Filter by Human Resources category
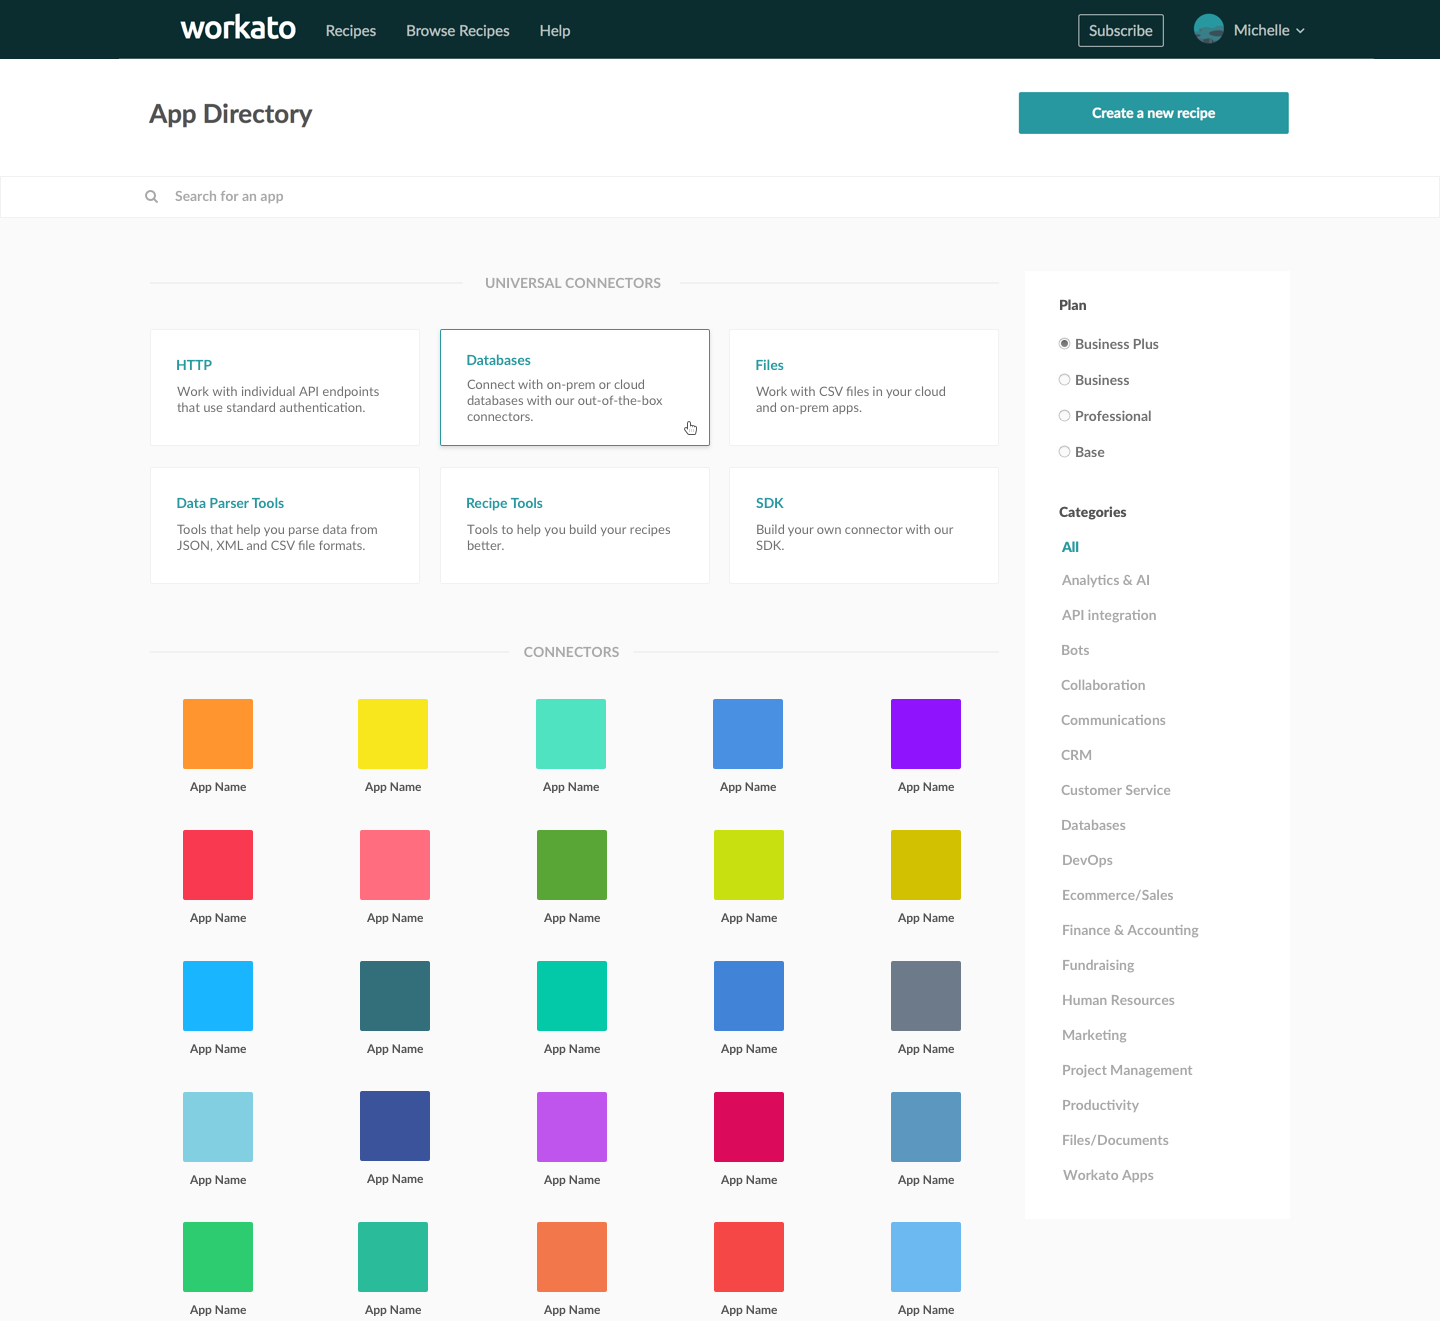The image size is (1440, 1321). (1118, 1000)
